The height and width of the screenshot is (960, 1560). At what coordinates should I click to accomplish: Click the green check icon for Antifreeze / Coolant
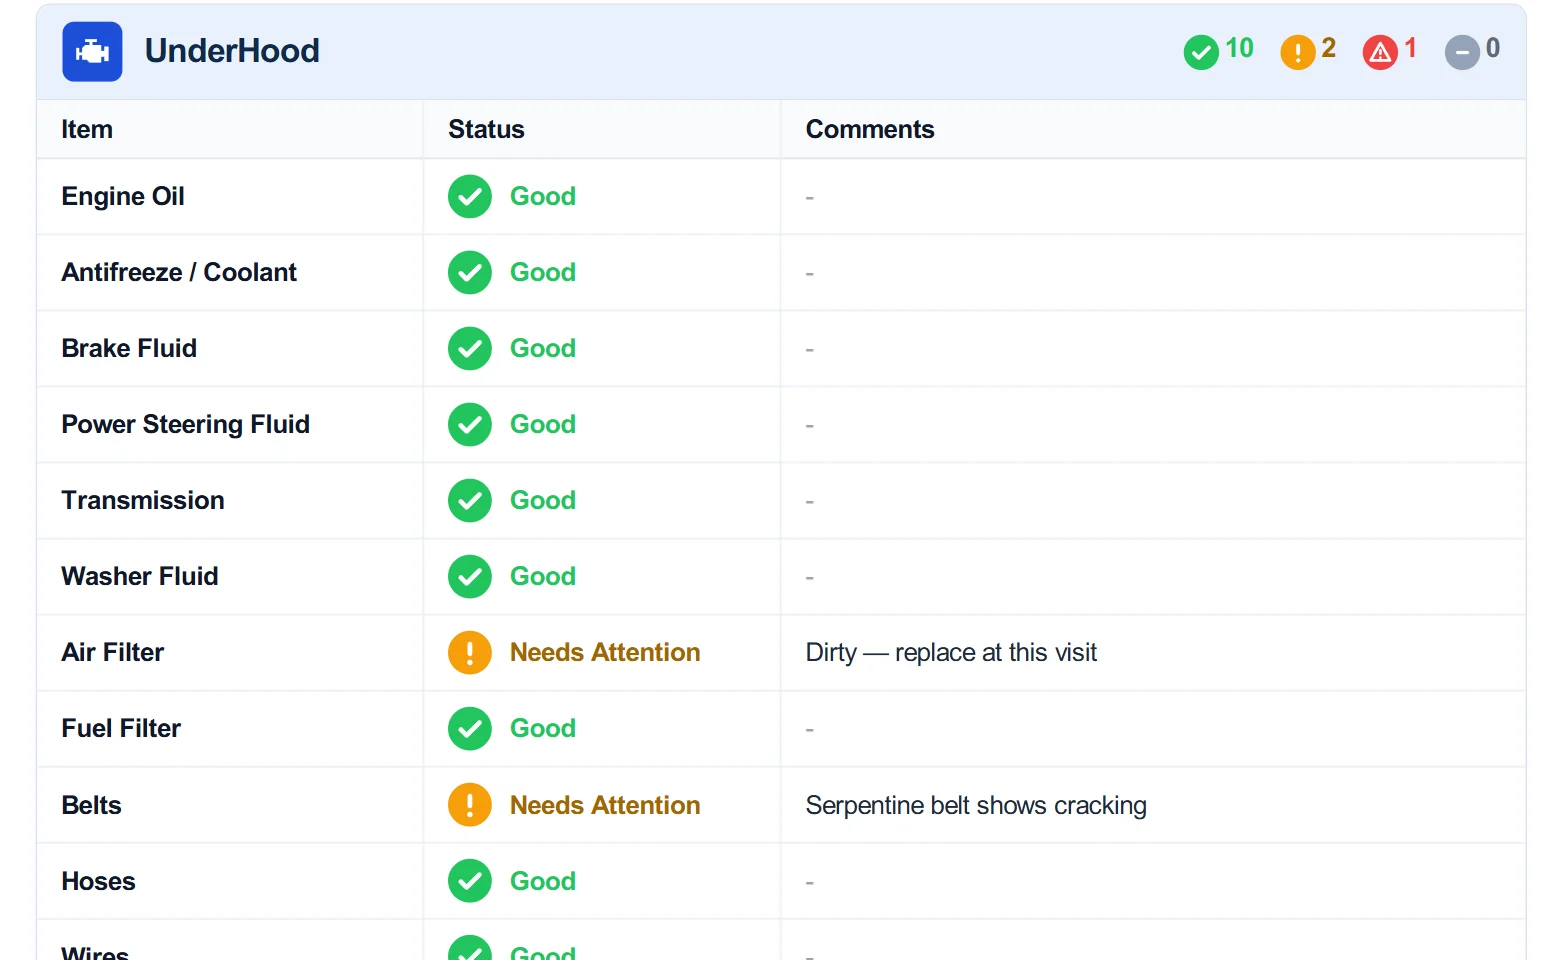tap(470, 273)
